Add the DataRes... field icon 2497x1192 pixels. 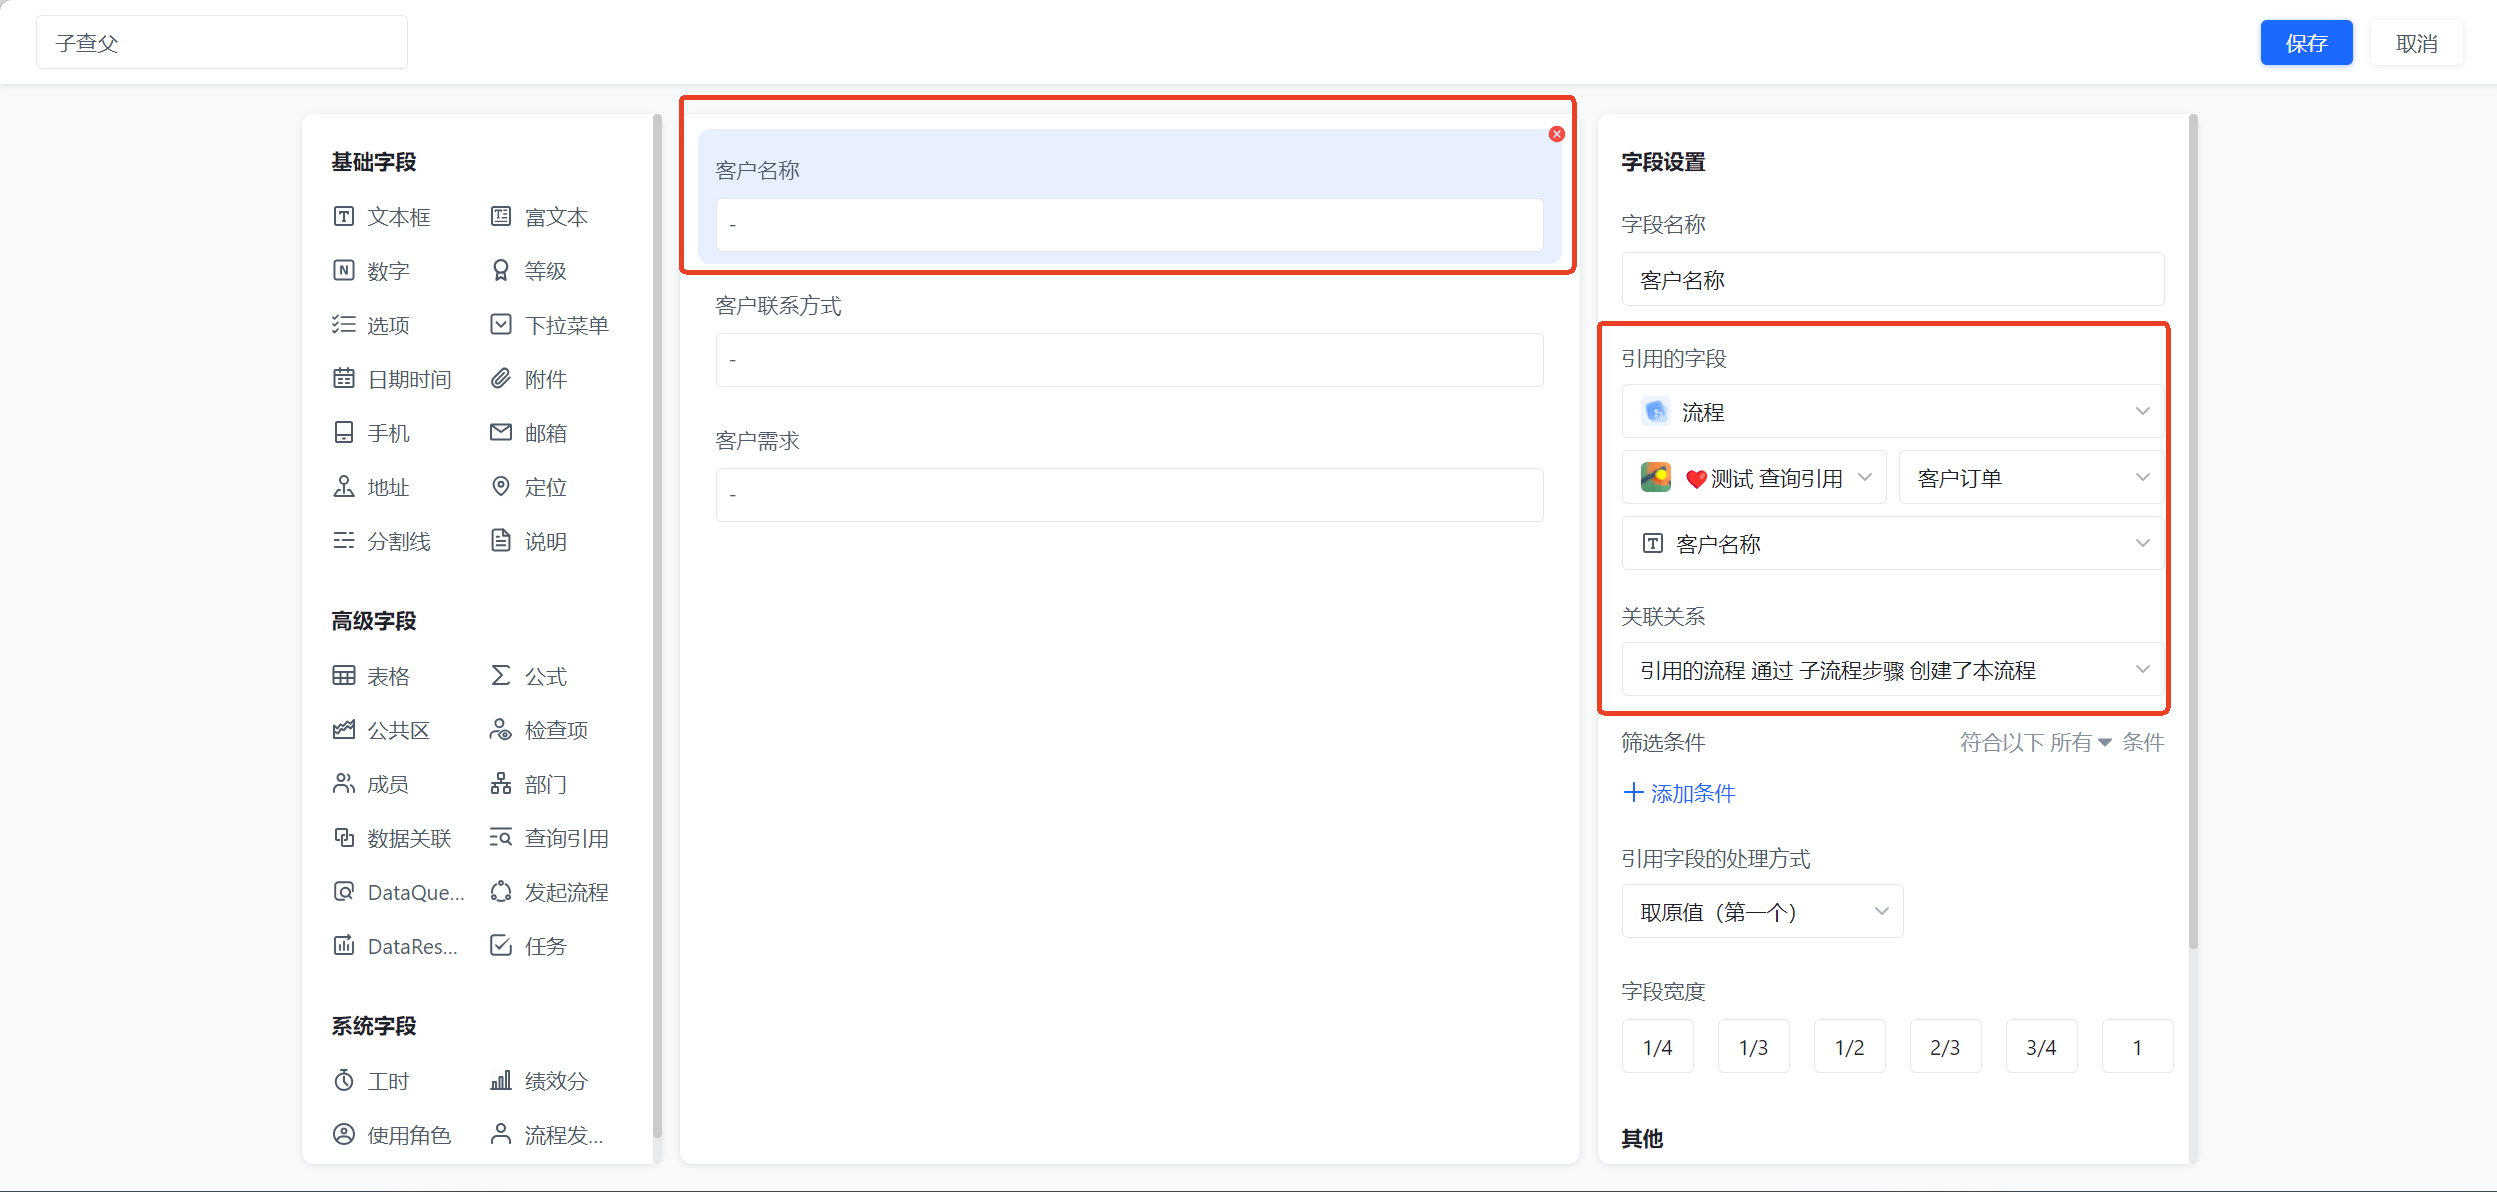[x=344, y=946]
